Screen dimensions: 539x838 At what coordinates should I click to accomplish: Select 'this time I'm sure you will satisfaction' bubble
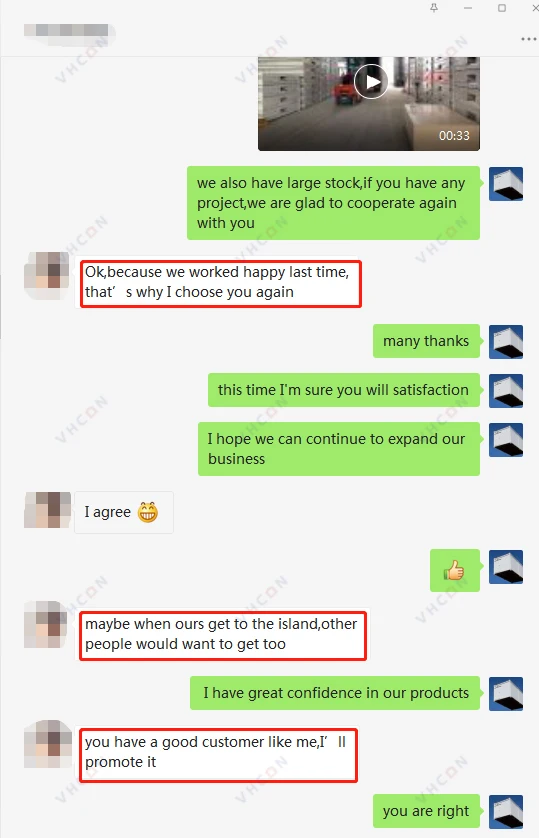point(343,390)
